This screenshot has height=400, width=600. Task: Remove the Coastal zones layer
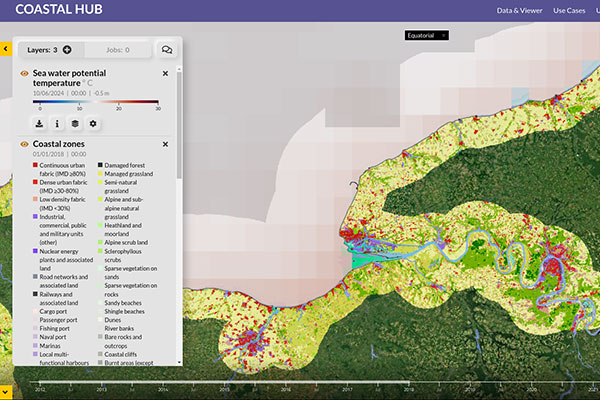point(165,144)
